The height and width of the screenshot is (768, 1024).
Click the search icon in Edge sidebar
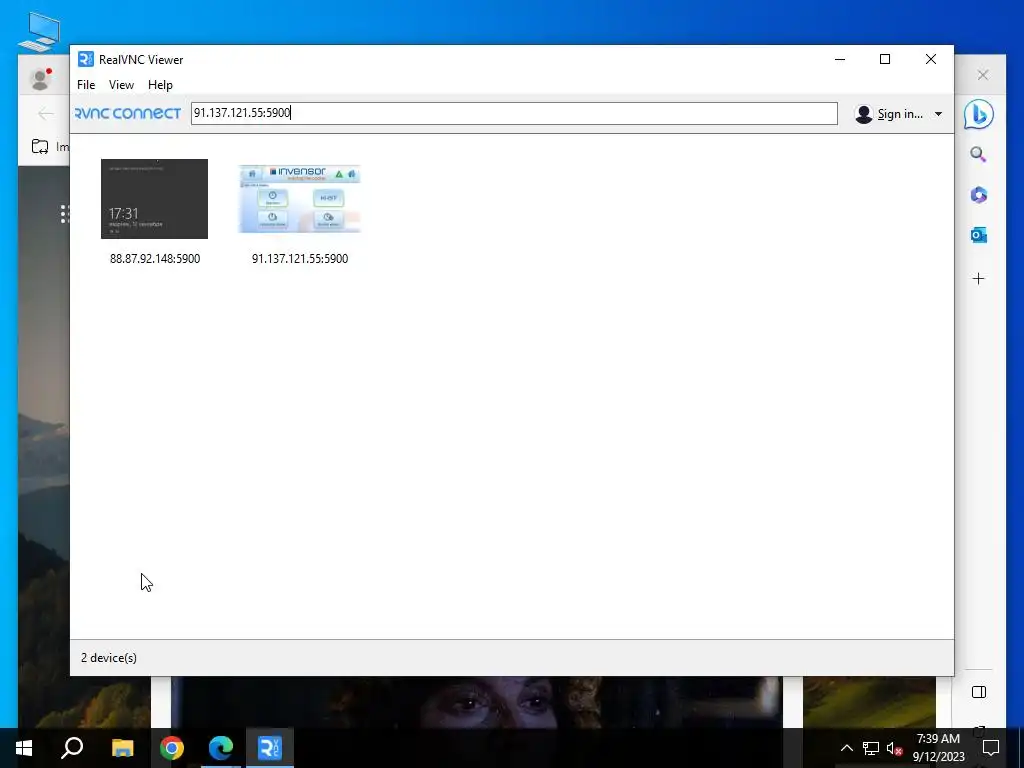click(x=978, y=155)
